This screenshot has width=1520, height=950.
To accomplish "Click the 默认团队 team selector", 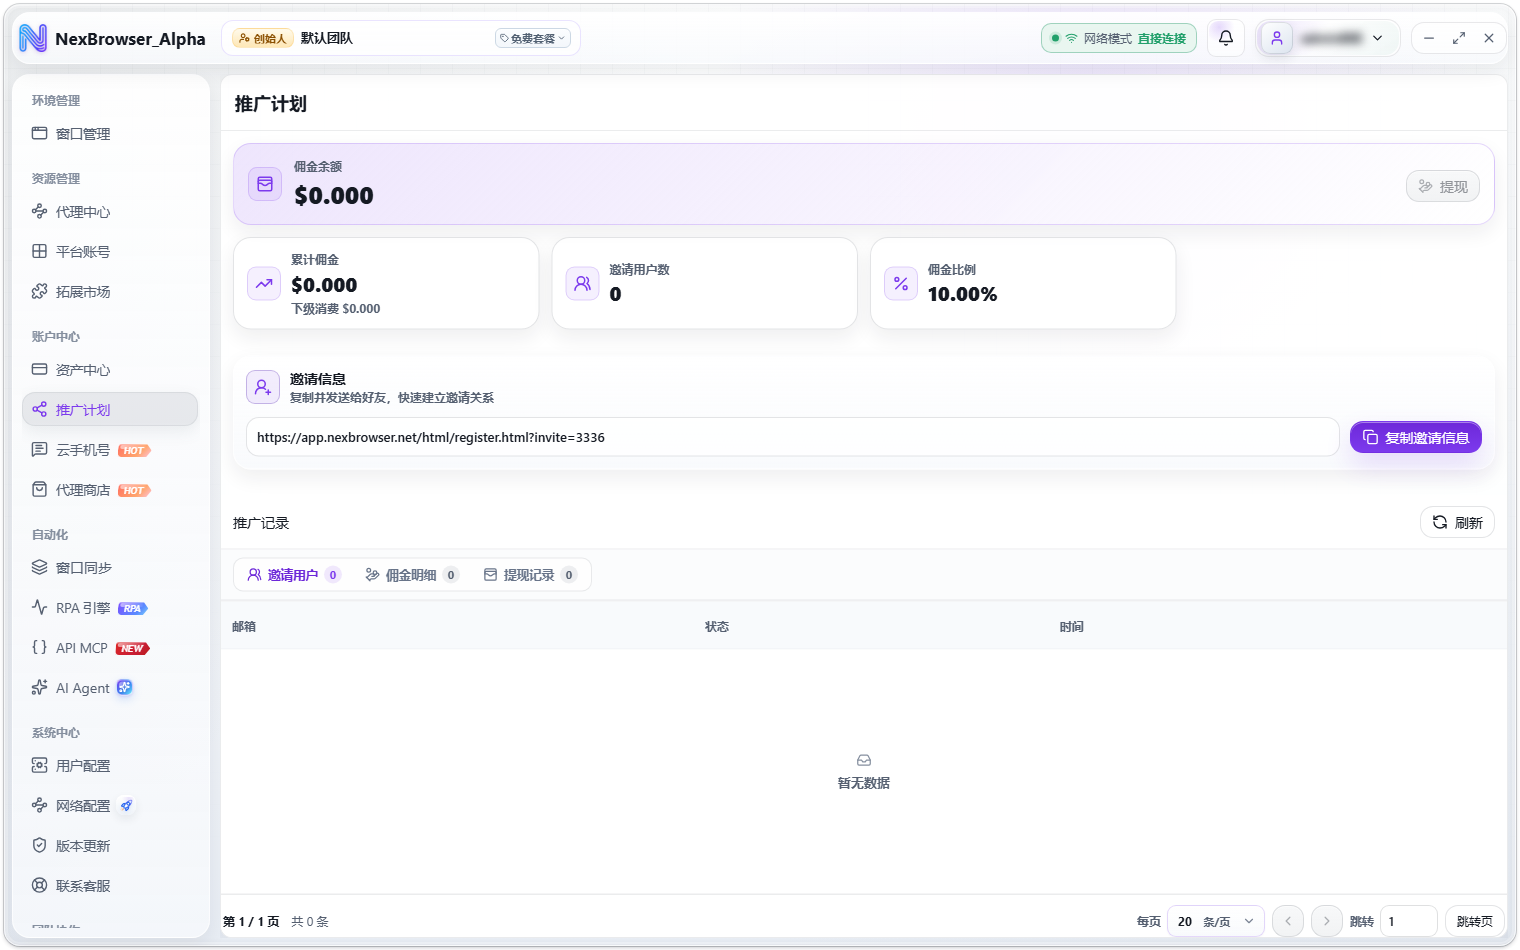I will [x=400, y=38].
